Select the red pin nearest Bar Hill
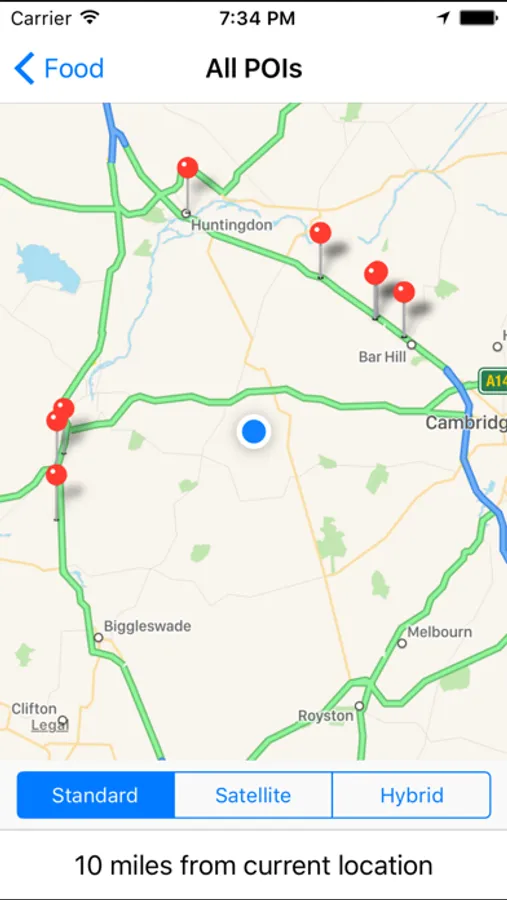 click(404, 292)
